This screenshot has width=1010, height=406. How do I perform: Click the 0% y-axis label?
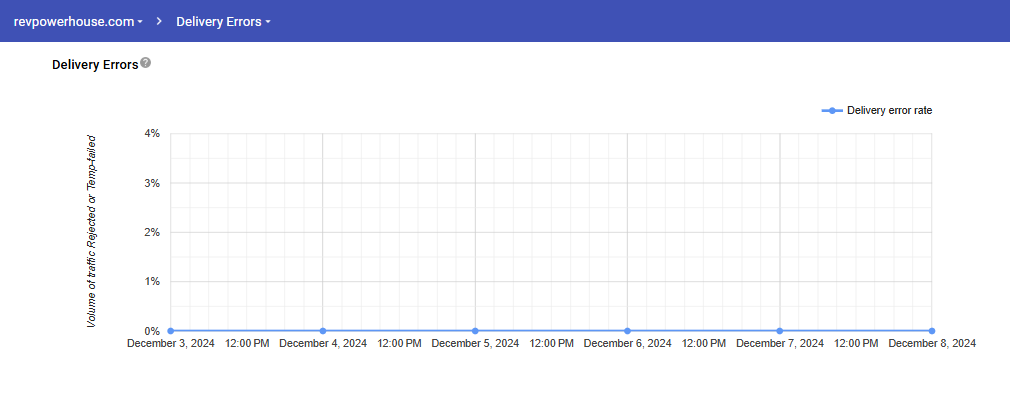pyautogui.click(x=152, y=331)
